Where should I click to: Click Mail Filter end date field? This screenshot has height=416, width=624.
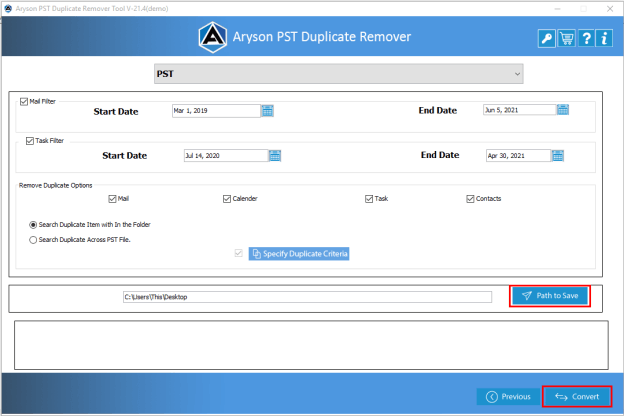coord(519,110)
